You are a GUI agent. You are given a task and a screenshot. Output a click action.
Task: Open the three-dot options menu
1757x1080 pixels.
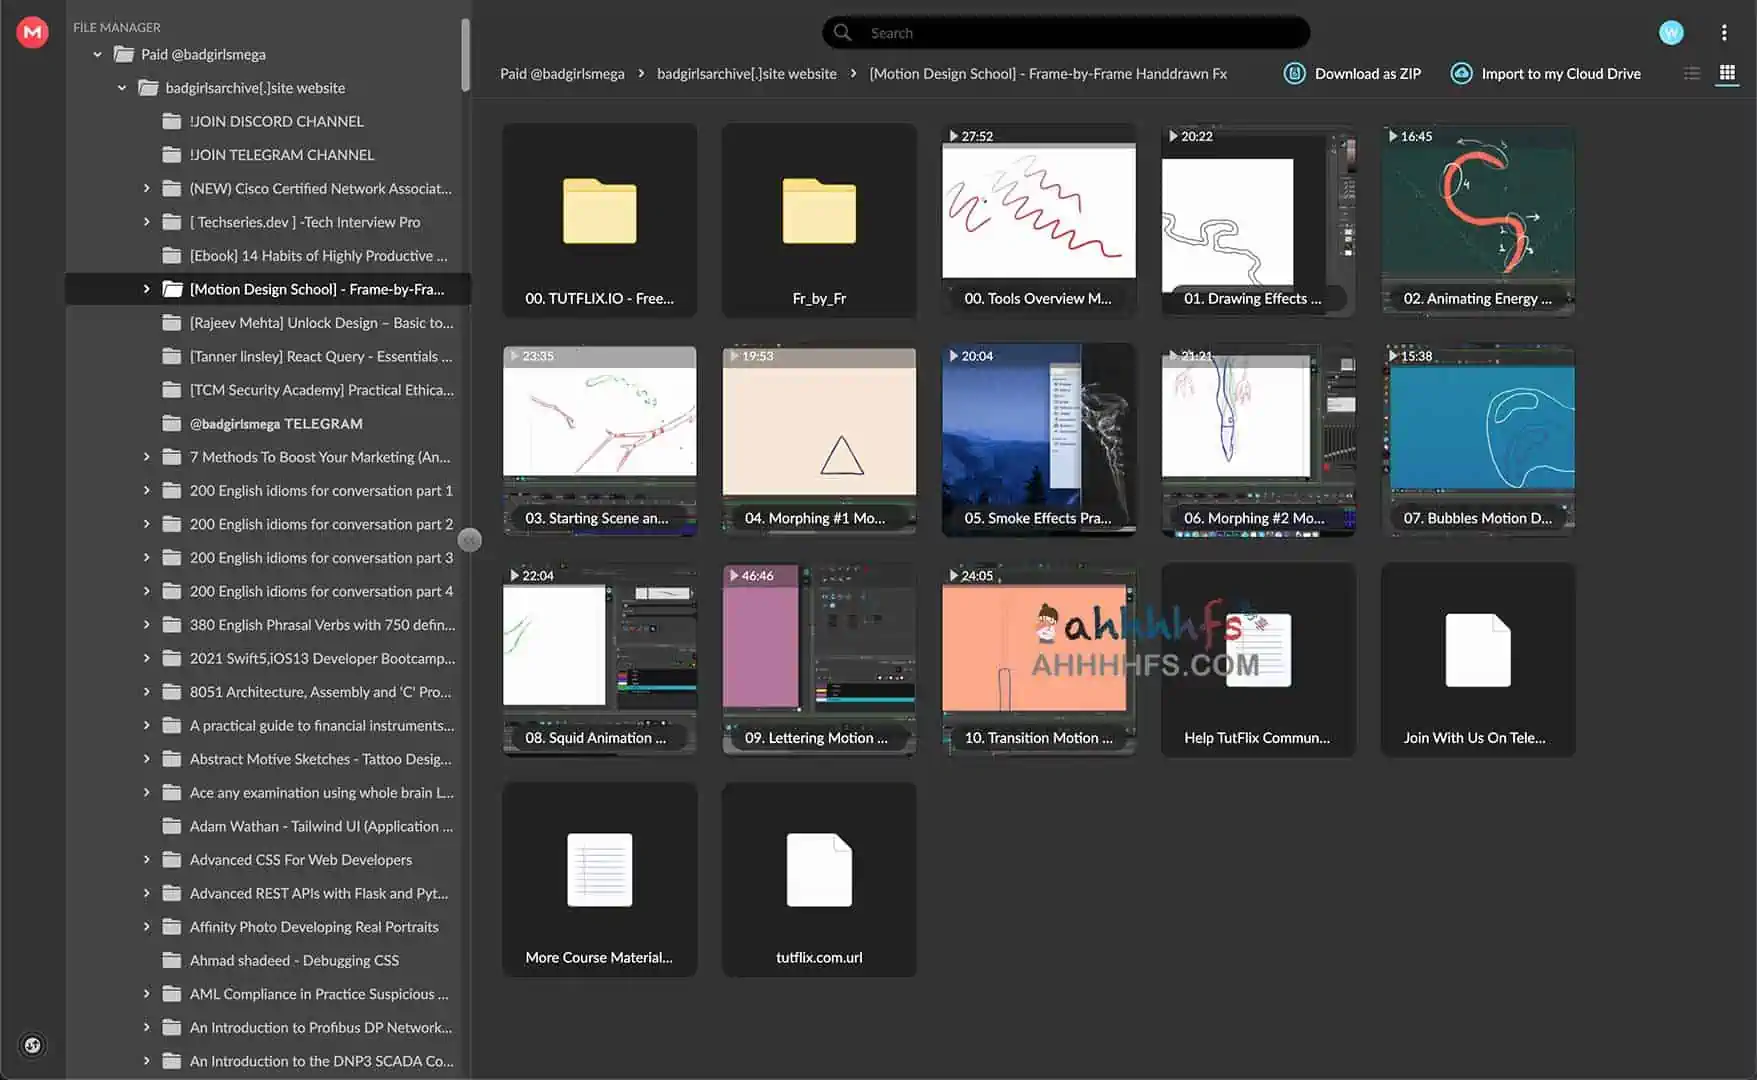coord(1724,33)
